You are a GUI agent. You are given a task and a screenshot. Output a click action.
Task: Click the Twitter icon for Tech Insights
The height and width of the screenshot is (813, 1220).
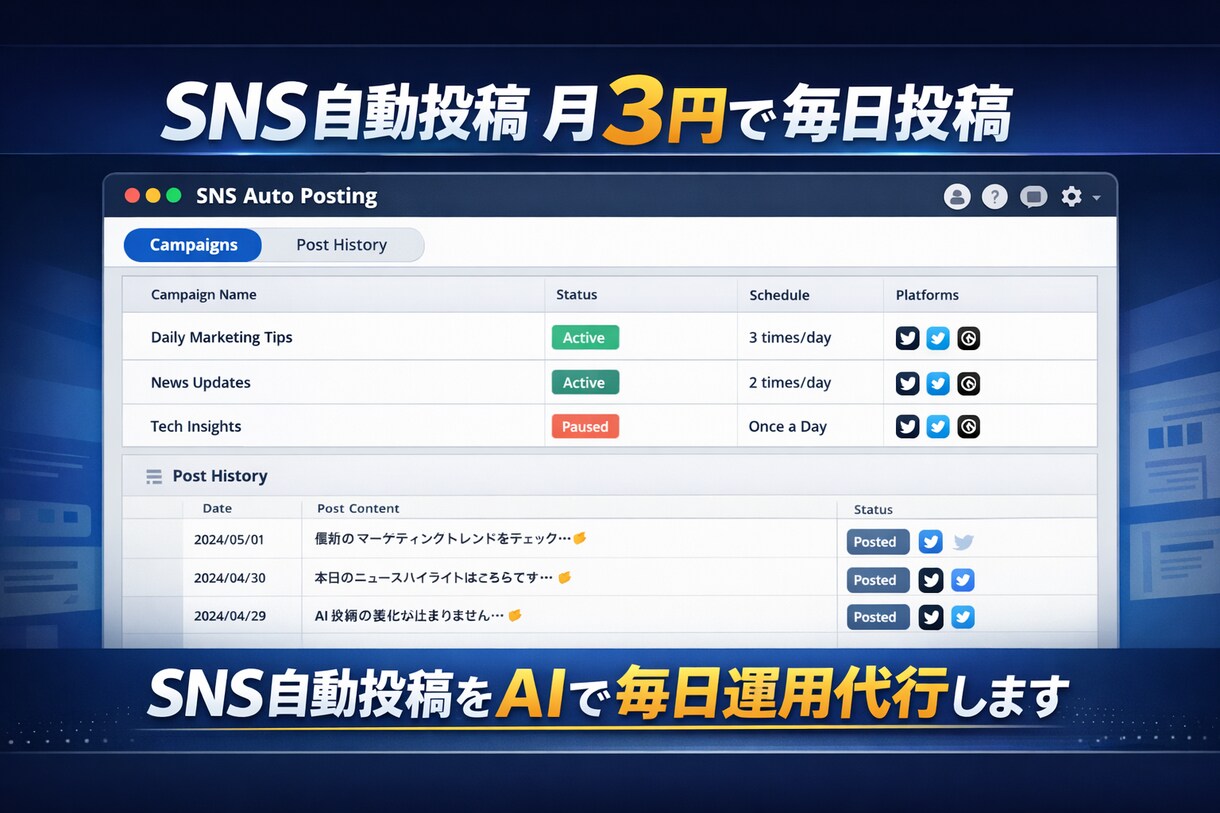pos(937,427)
